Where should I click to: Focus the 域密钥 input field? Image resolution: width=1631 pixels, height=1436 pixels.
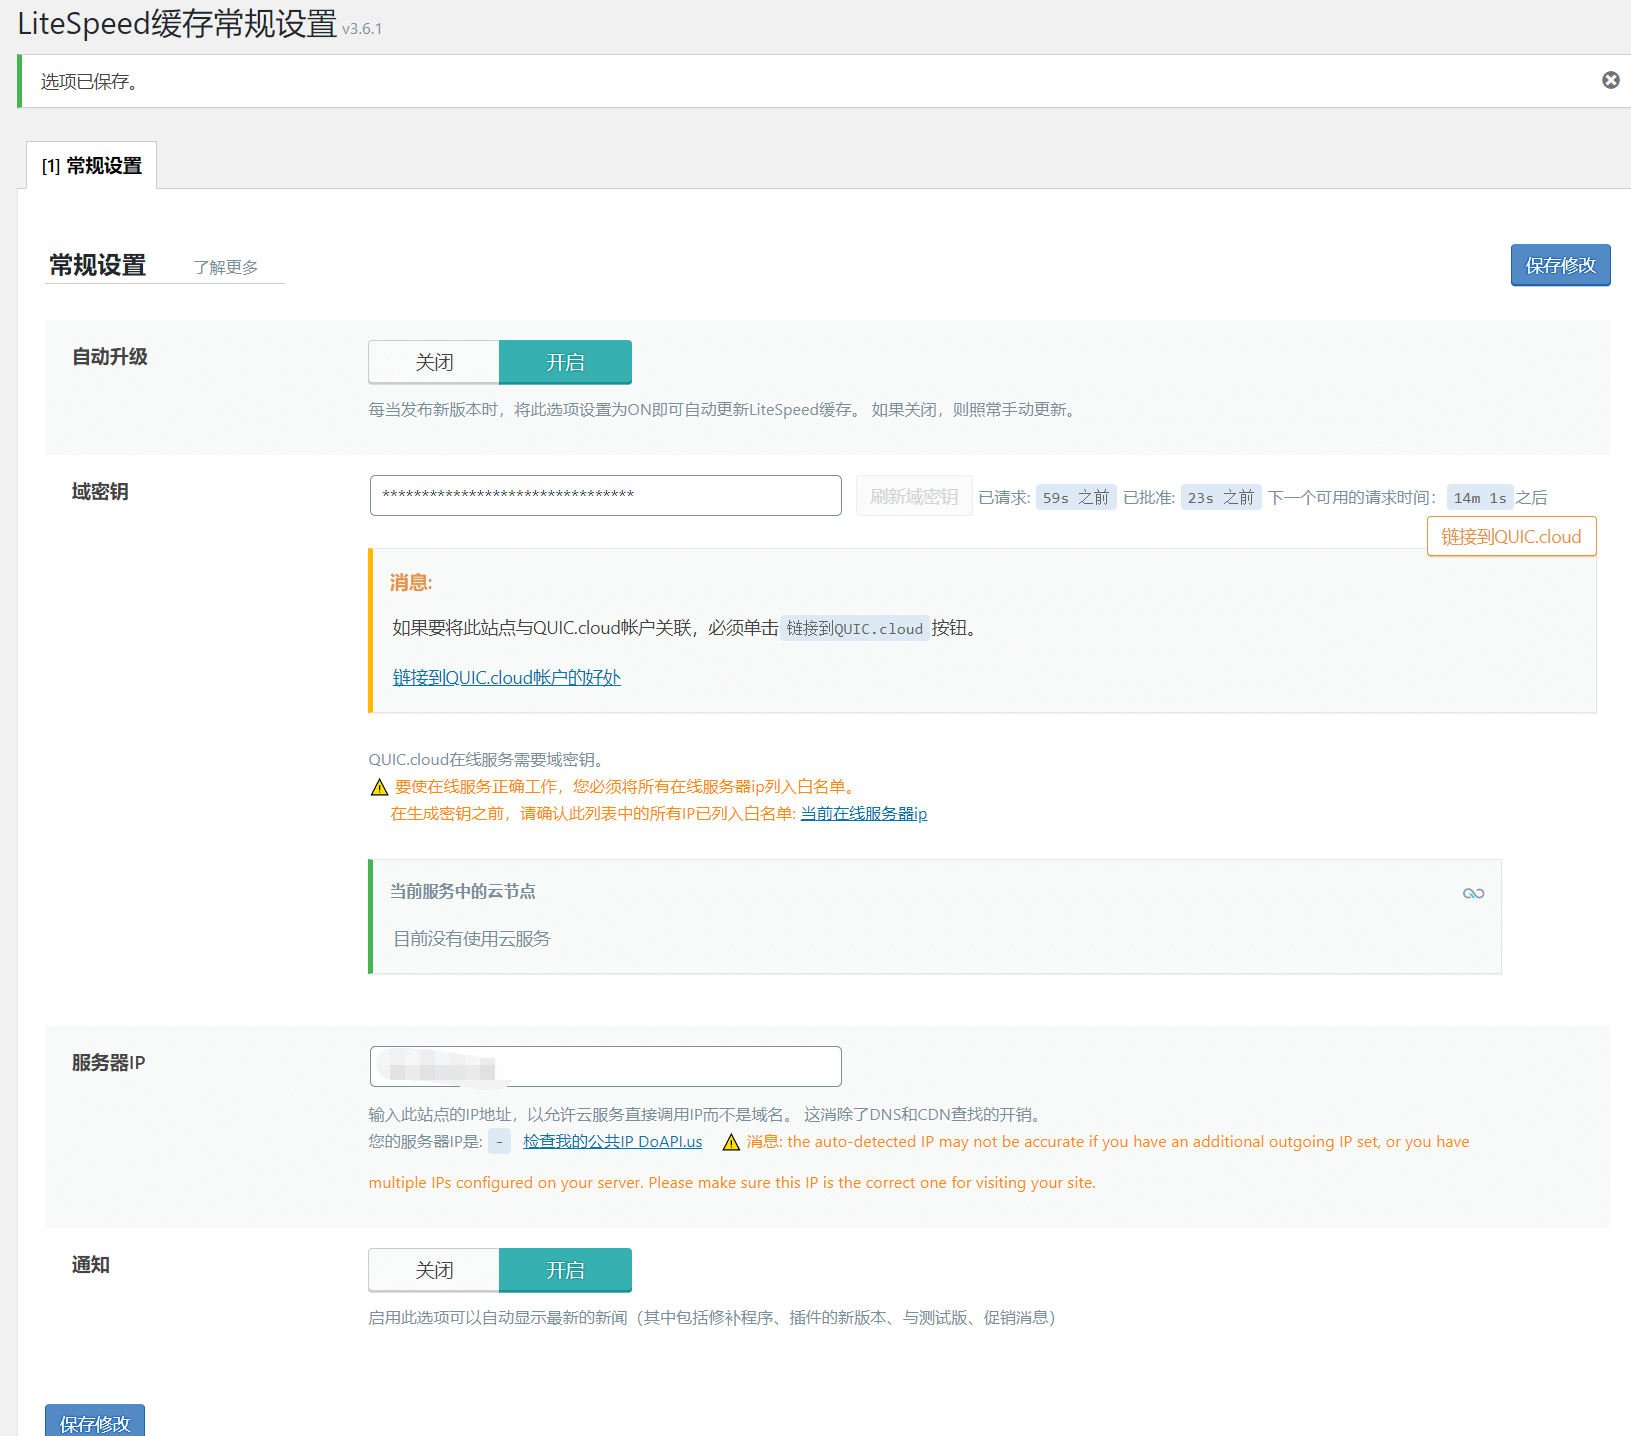click(x=605, y=495)
